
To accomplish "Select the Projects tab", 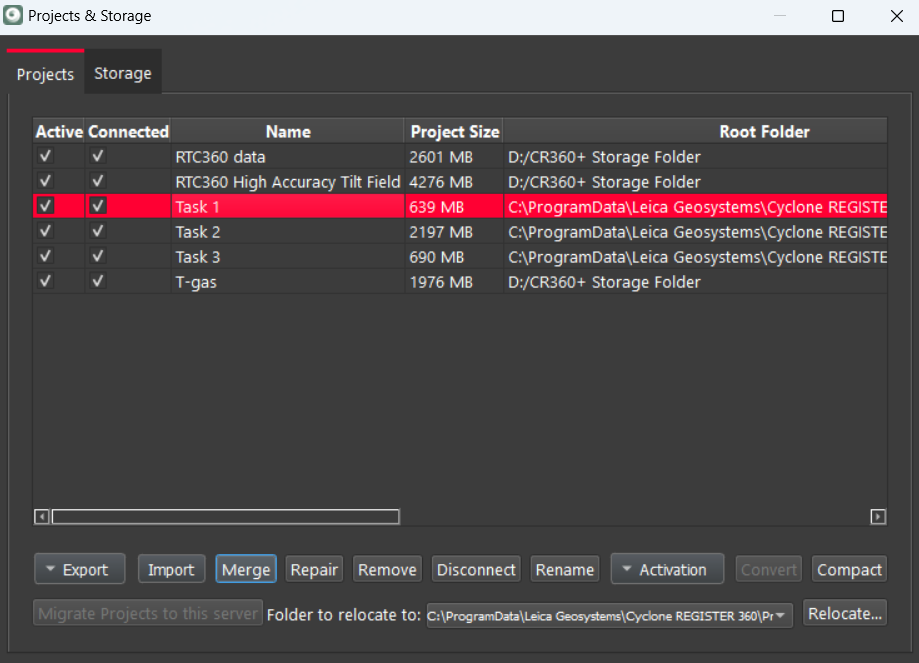I will pyautogui.click(x=45, y=74).
